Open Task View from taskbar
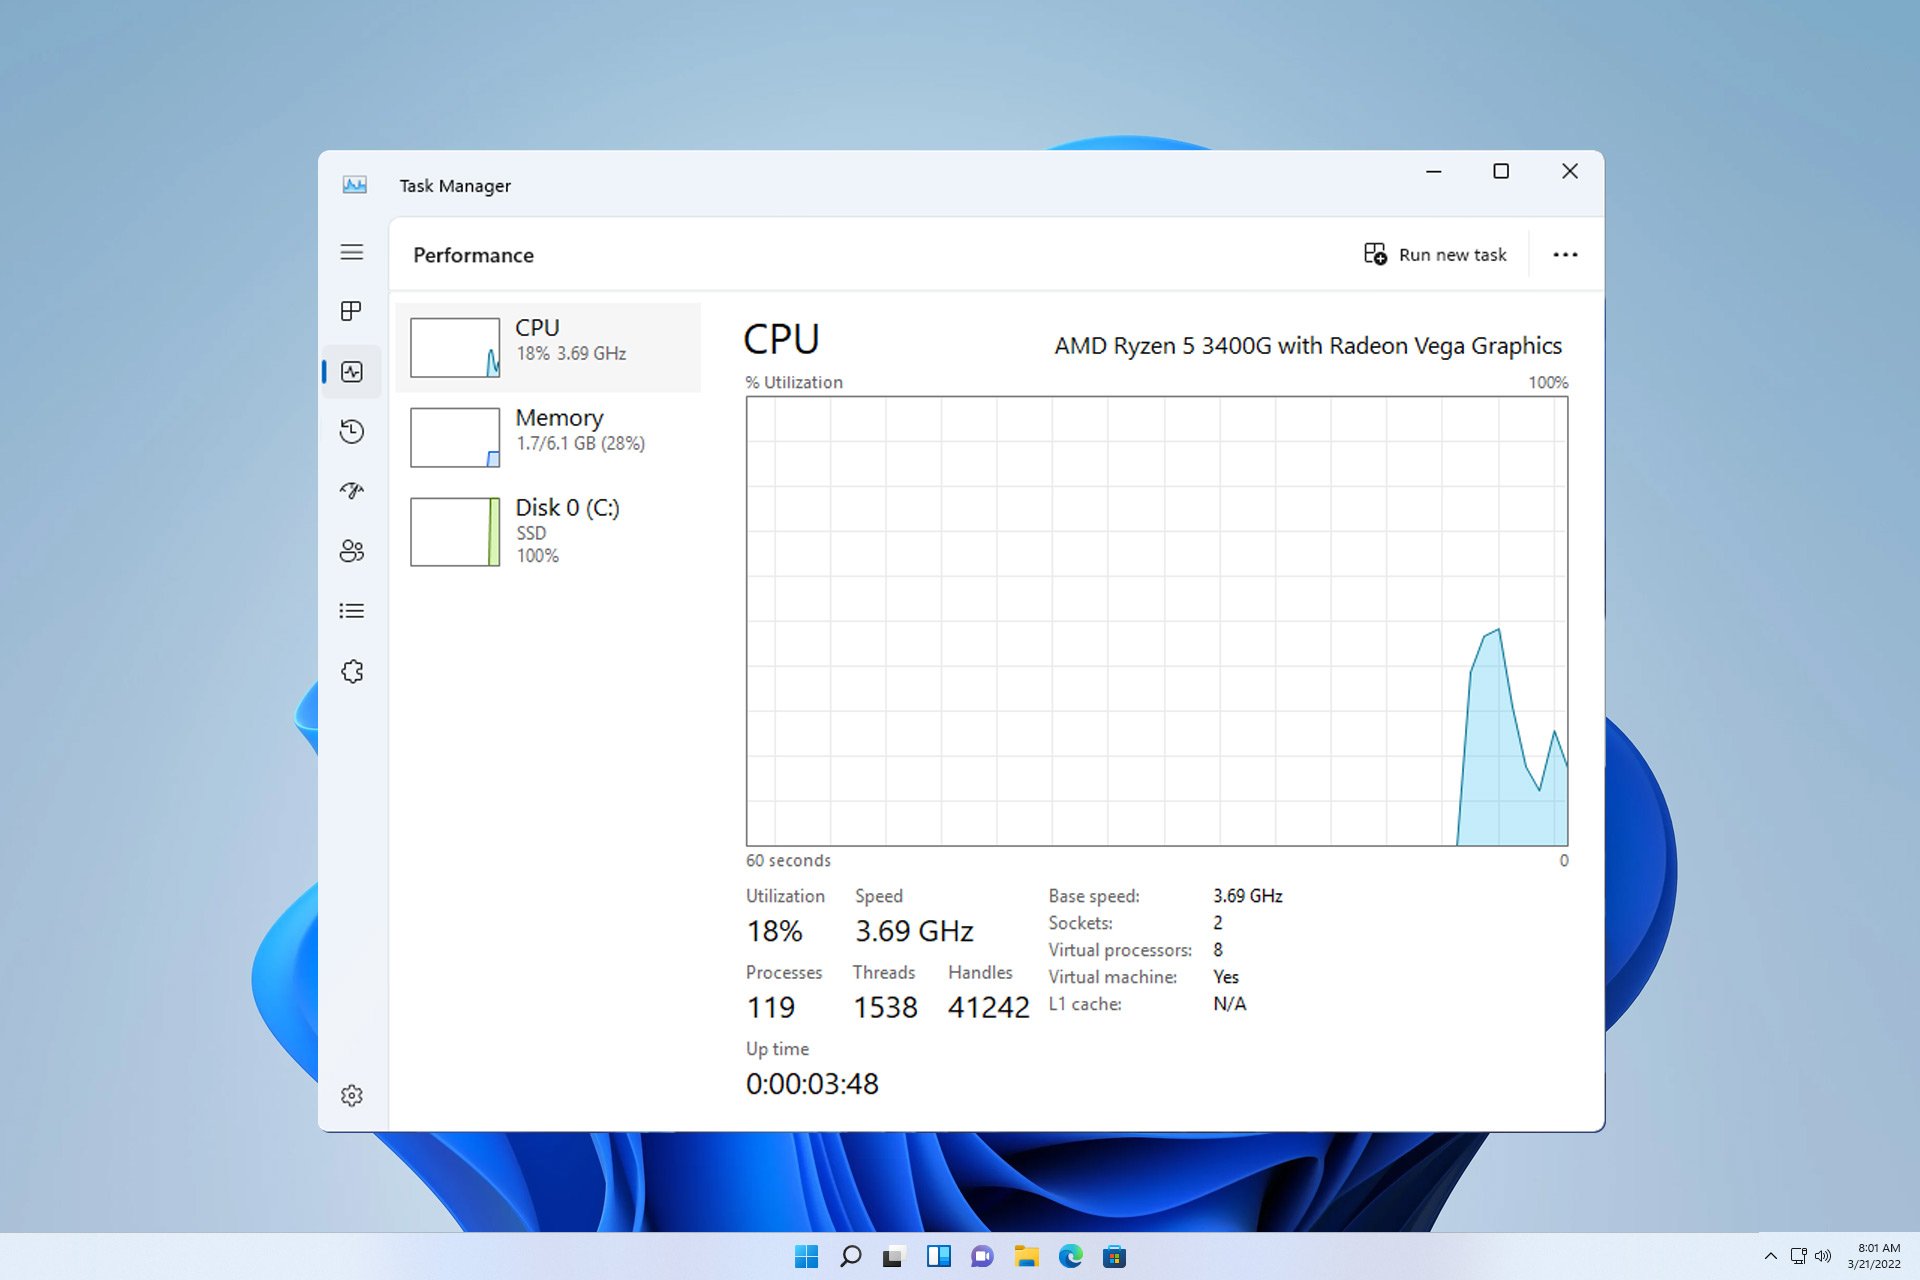Screen dimensions: 1920x1280 point(893,1256)
